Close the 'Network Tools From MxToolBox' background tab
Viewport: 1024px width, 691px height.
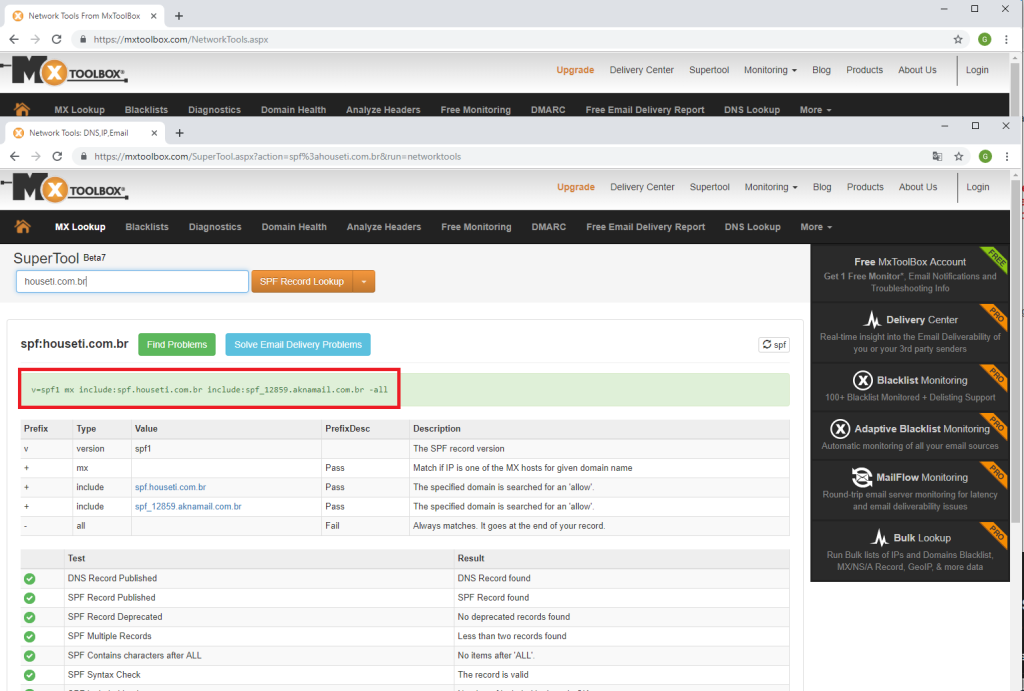click(x=153, y=16)
